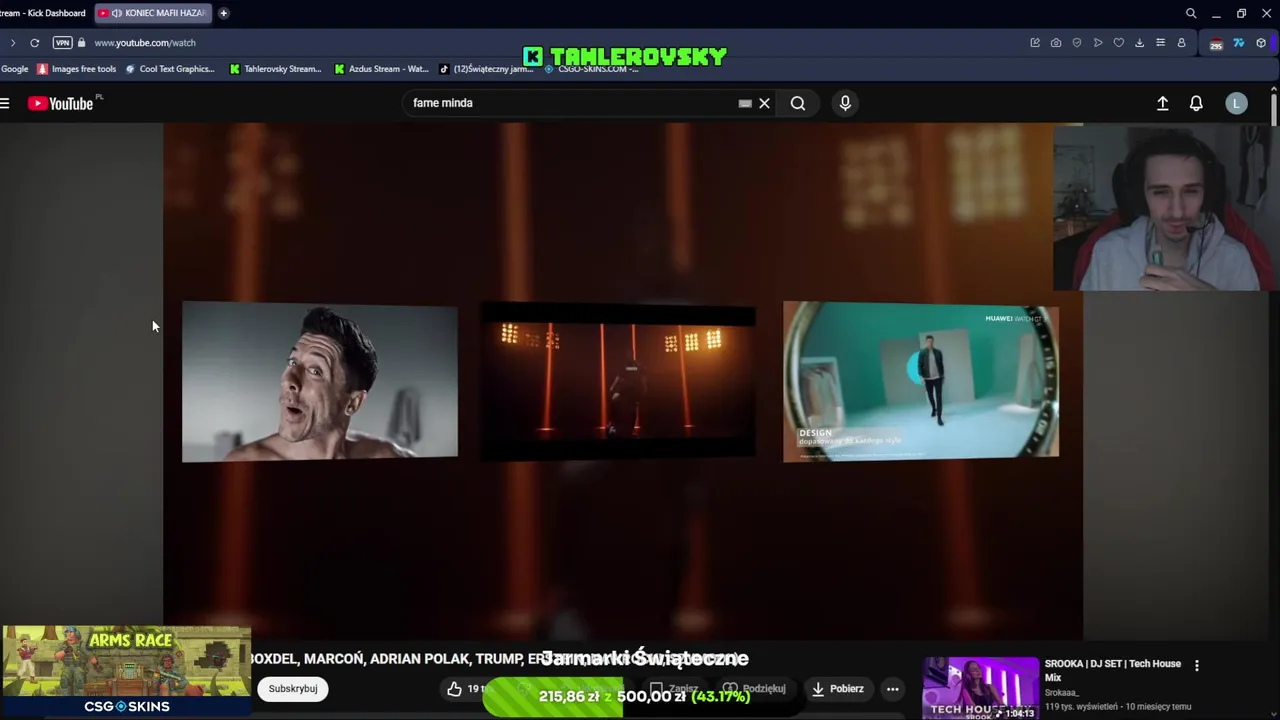Open YouTube hamburger guide menu
The height and width of the screenshot is (720, 1280).
tap(5, 103)
